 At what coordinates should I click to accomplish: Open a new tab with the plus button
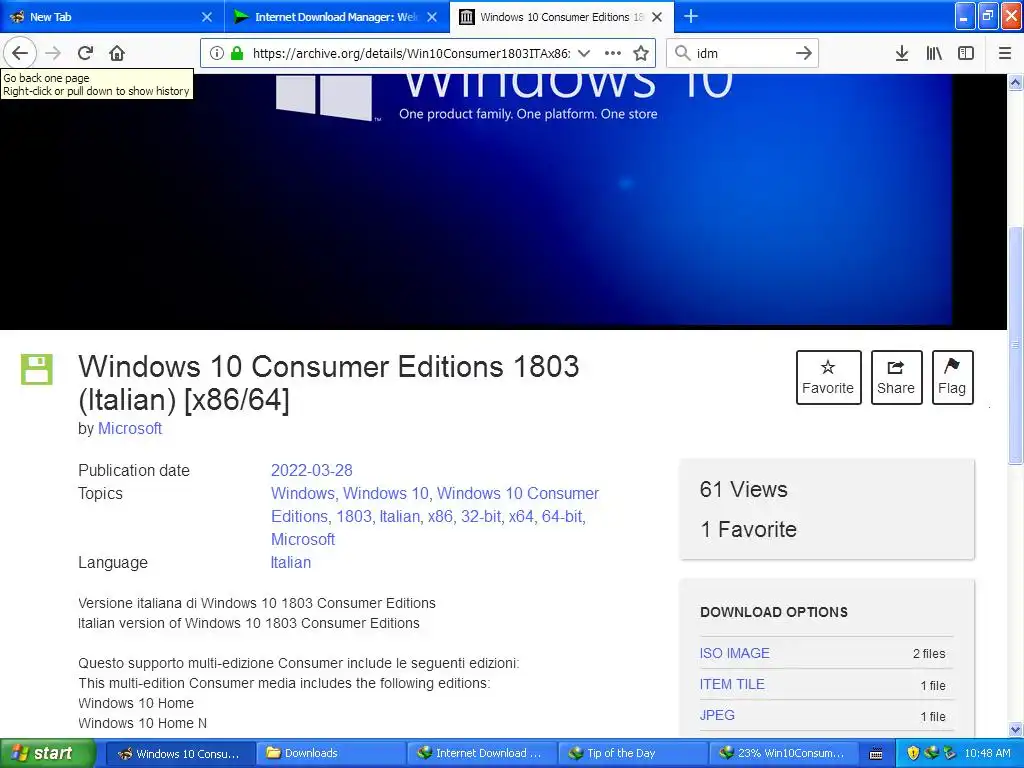click(x=691, y=16)
